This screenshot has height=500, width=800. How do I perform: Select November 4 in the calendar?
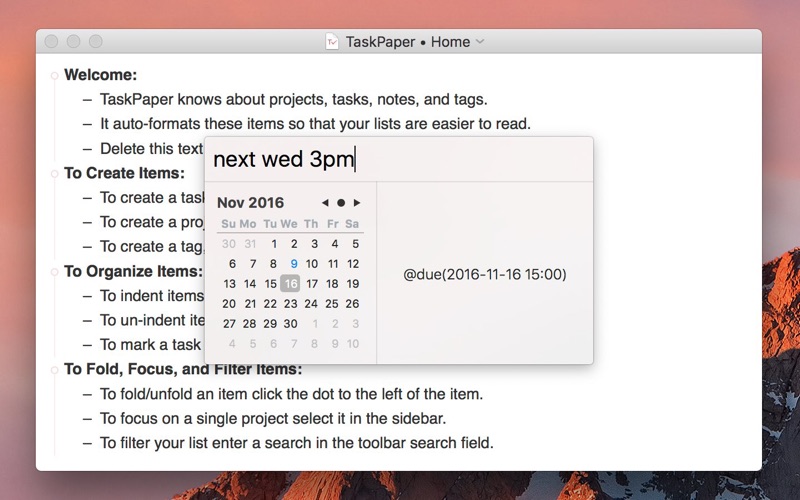pyautogui.click(x=335, y=244)
